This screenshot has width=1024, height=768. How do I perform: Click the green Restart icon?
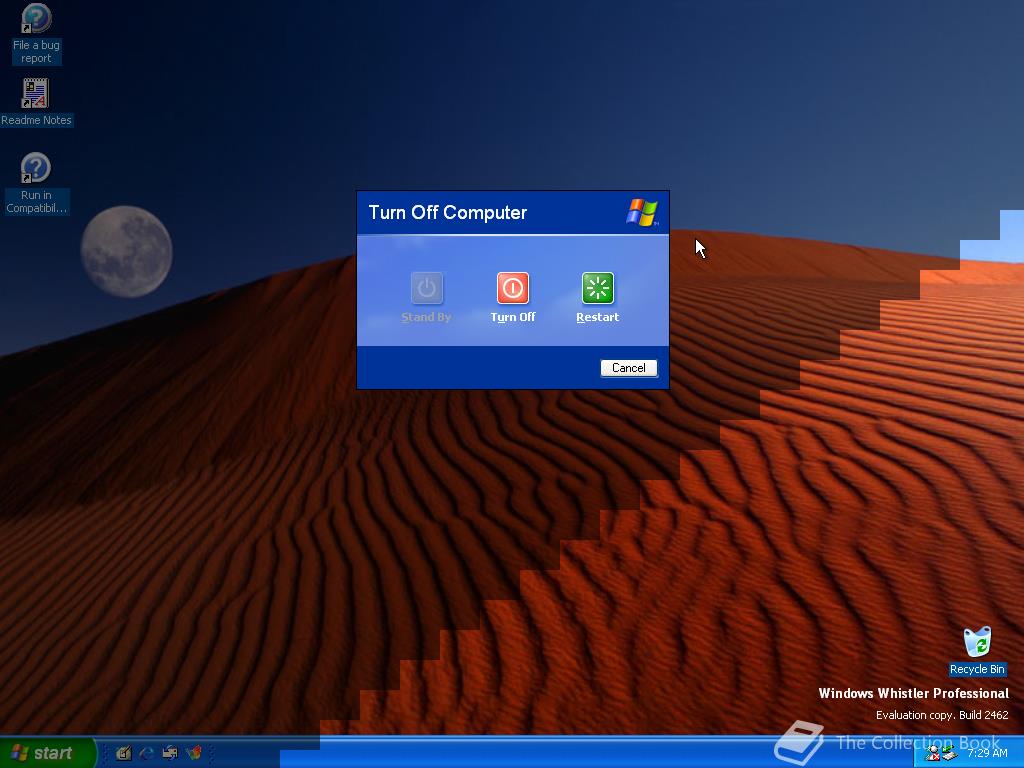tap(598, 288)
